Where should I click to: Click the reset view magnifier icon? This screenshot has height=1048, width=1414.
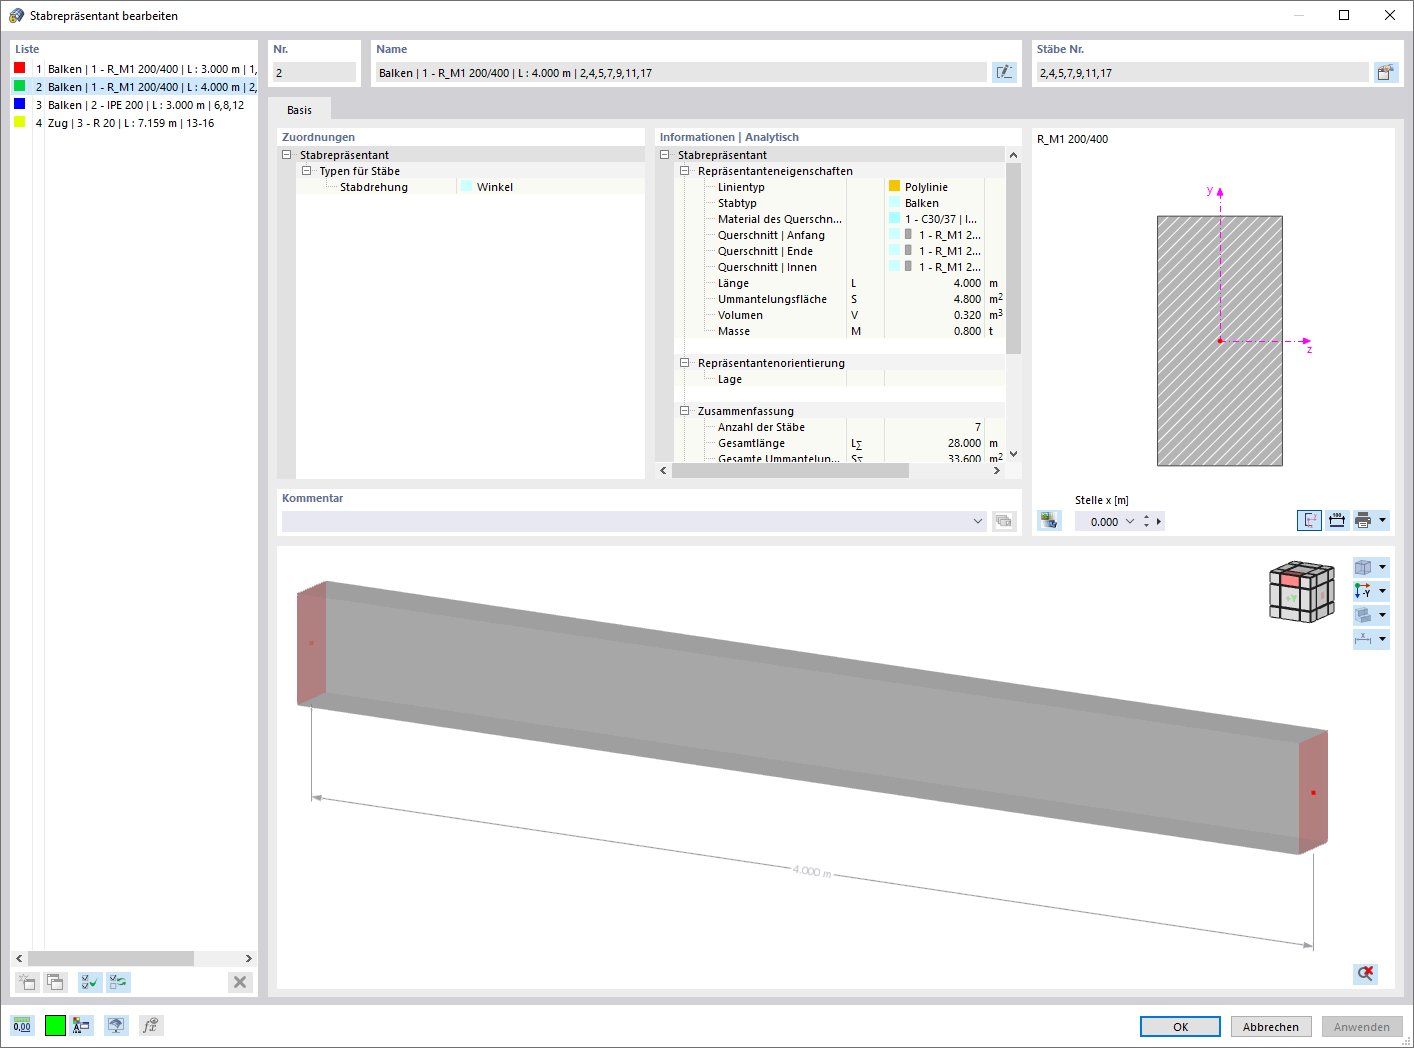click(x=1365, y=973)
